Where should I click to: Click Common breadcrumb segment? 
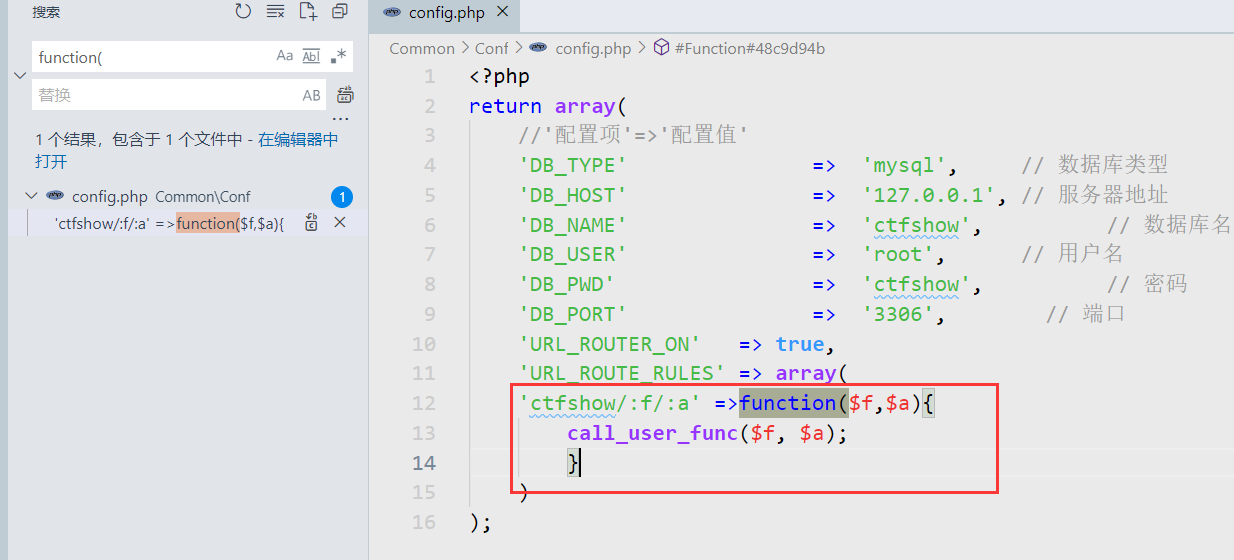pyautogui.click(x=422, y=48)
